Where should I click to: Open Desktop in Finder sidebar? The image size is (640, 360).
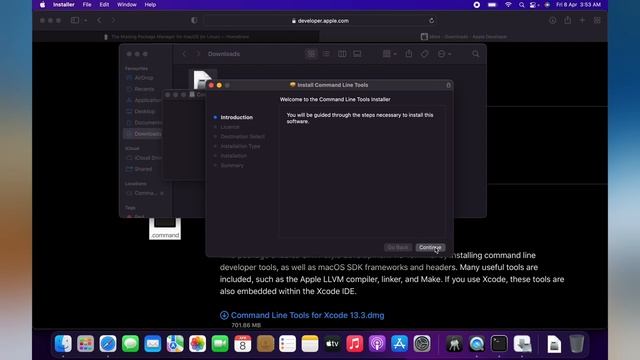point(144,111)
